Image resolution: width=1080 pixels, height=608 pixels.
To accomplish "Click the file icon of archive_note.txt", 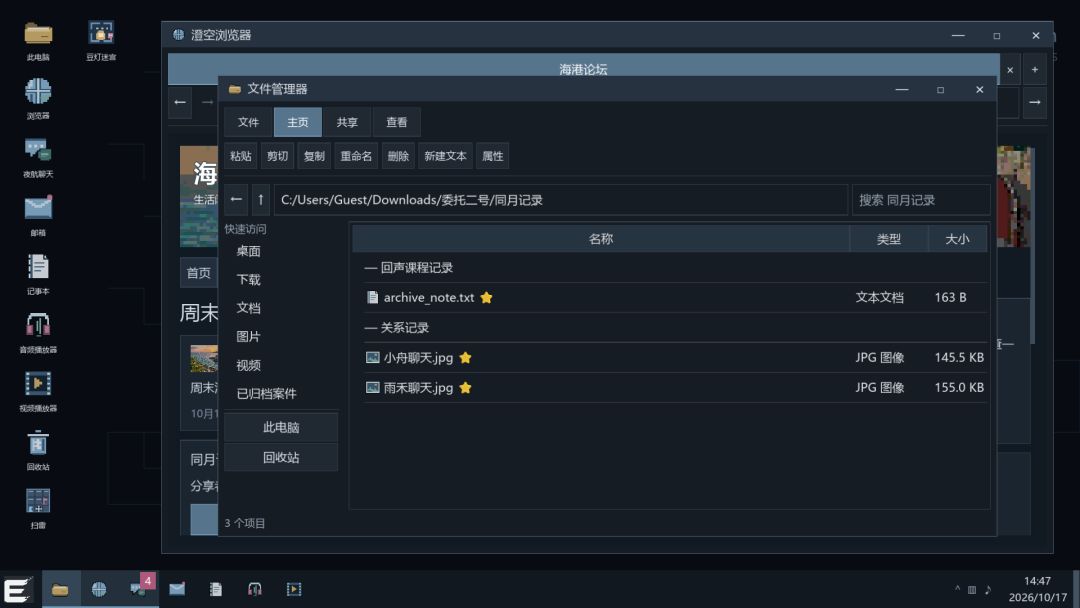I will 373,297.
